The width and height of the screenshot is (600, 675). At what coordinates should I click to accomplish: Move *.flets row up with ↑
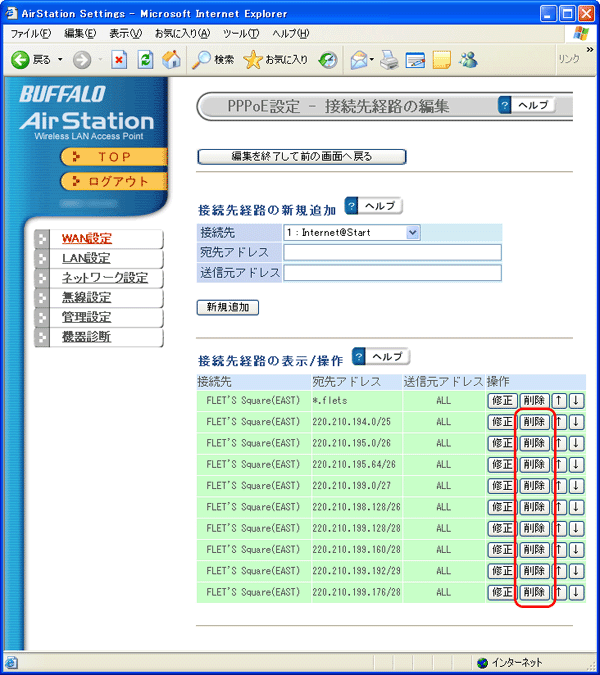pyautogui.click(x=559, y=401)
